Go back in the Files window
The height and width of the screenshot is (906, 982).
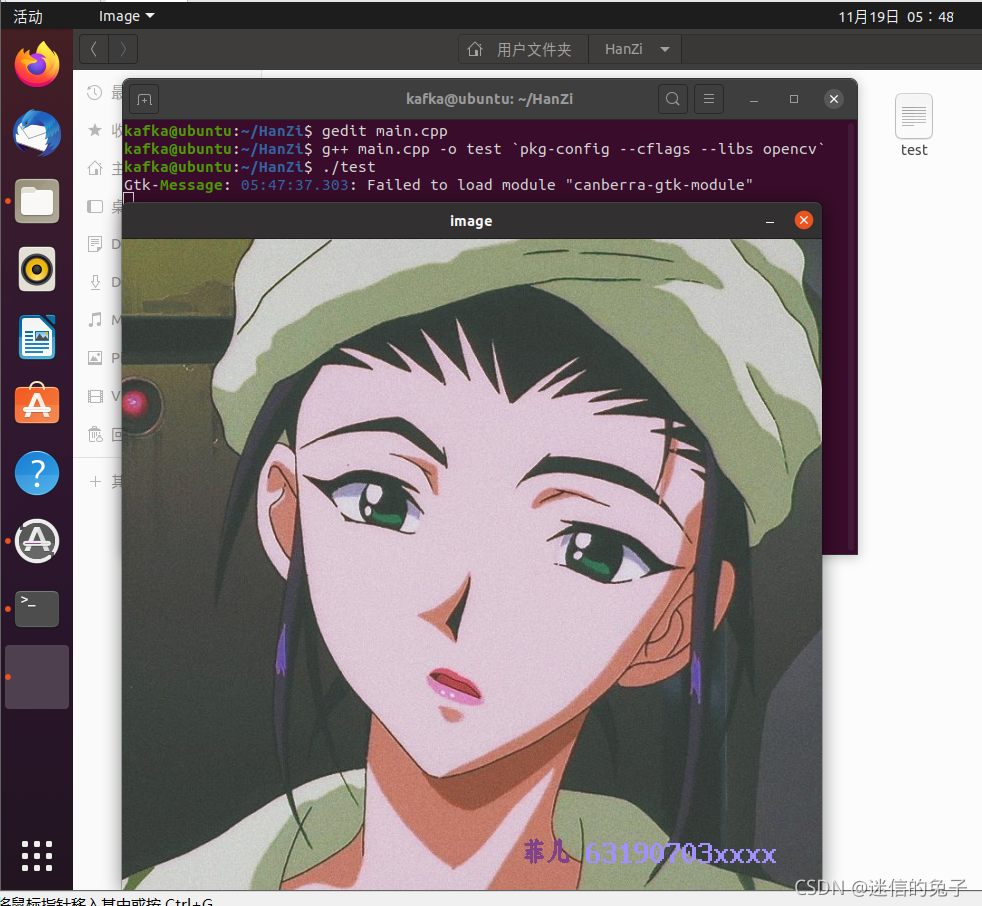[x=94, y=49]
